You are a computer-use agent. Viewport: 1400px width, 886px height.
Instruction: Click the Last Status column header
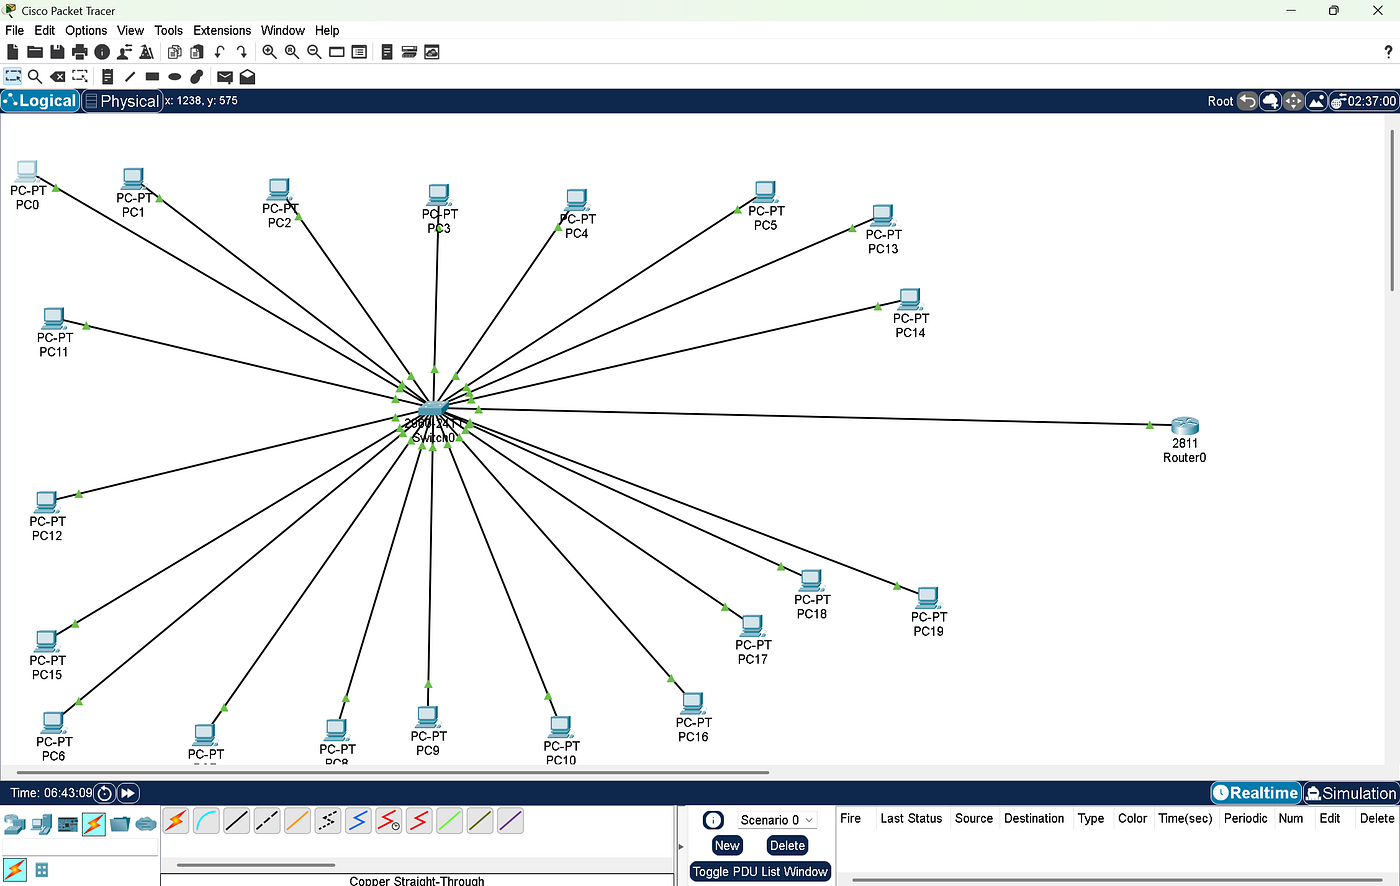(911, 818)
